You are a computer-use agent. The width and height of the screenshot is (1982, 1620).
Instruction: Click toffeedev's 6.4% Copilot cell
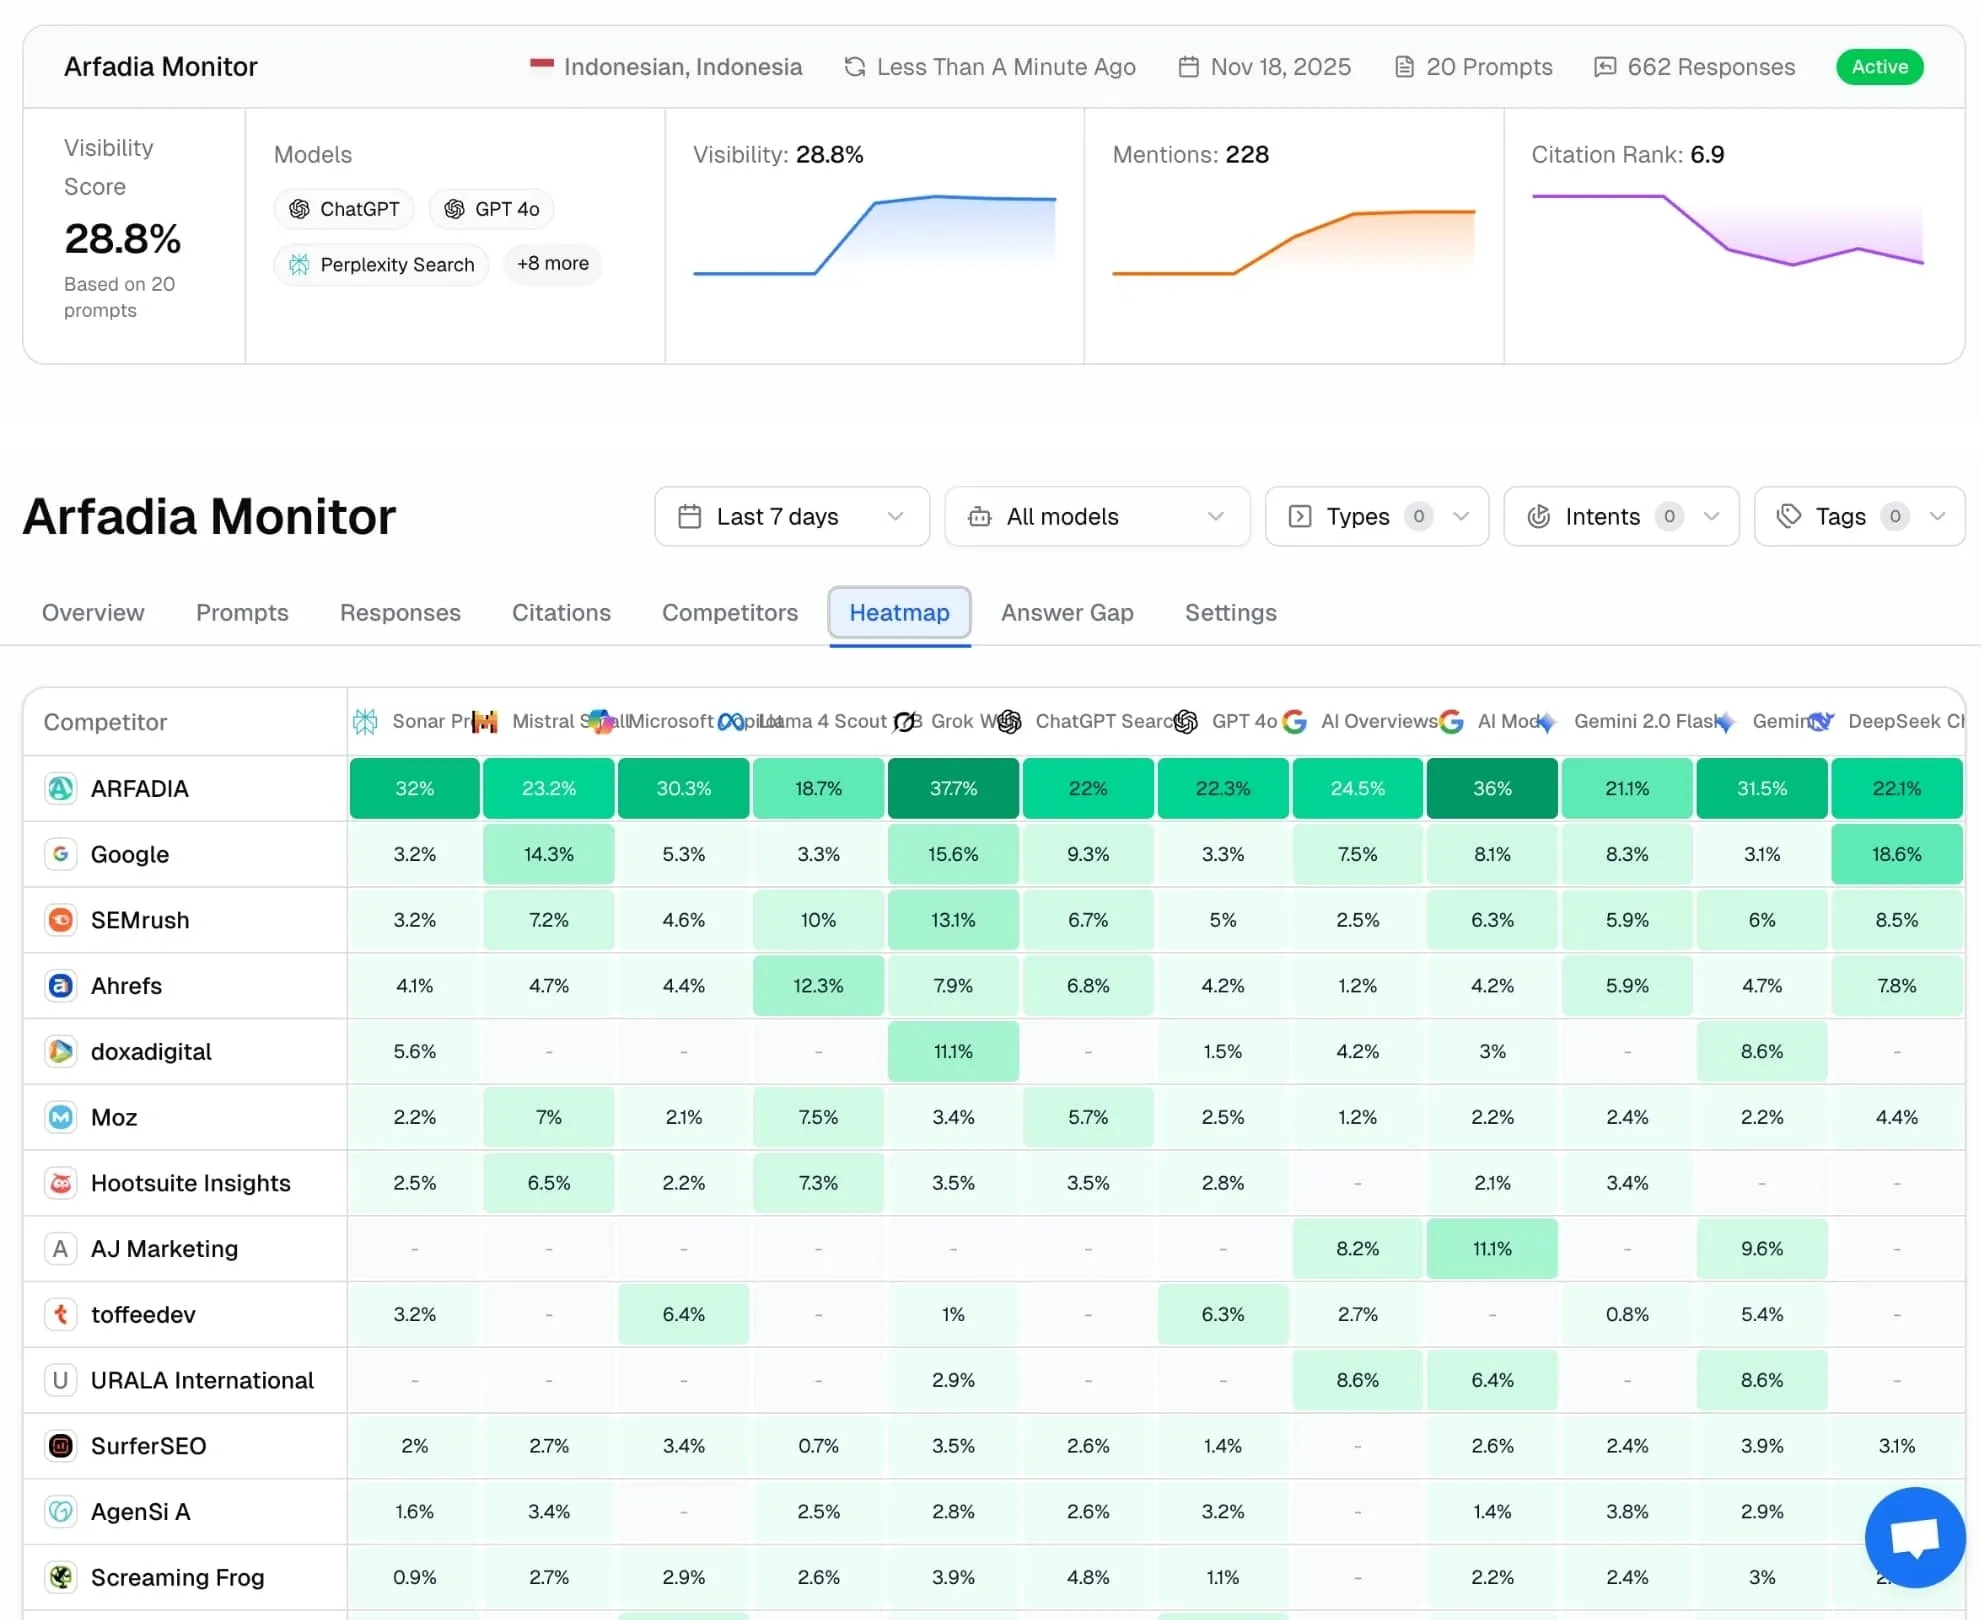point(683,1314)
